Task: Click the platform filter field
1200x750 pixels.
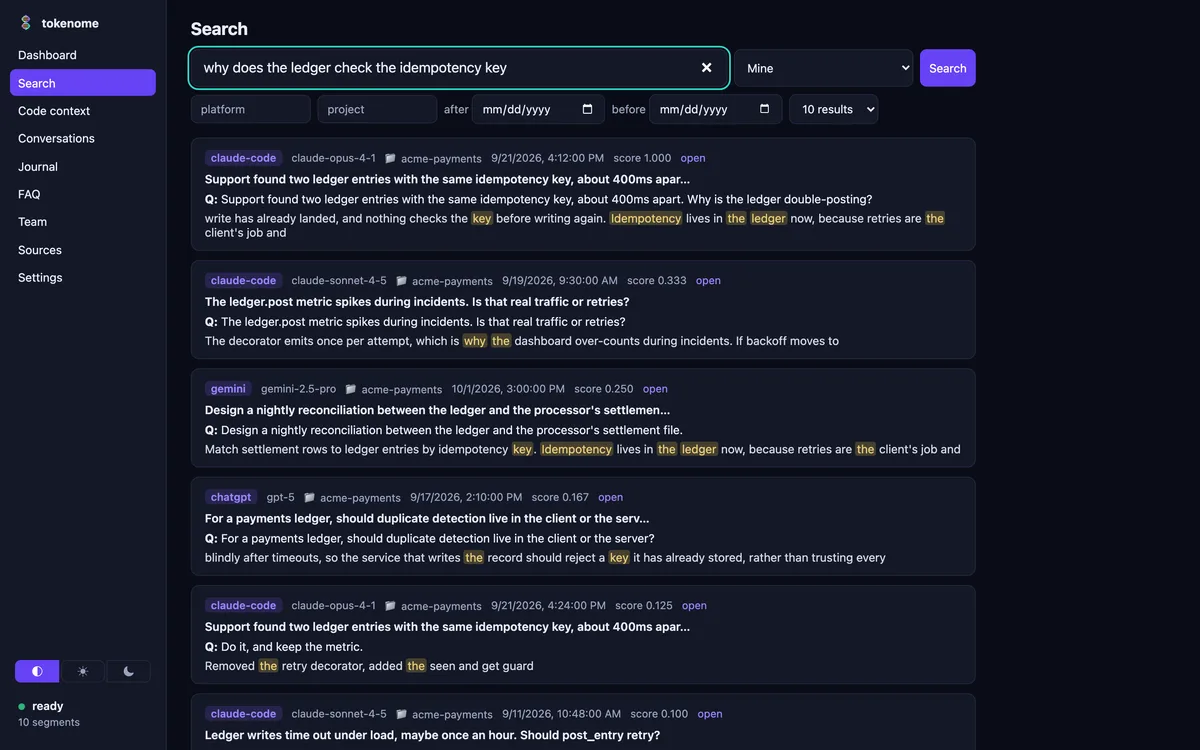Action: click(x=251, y=109)
